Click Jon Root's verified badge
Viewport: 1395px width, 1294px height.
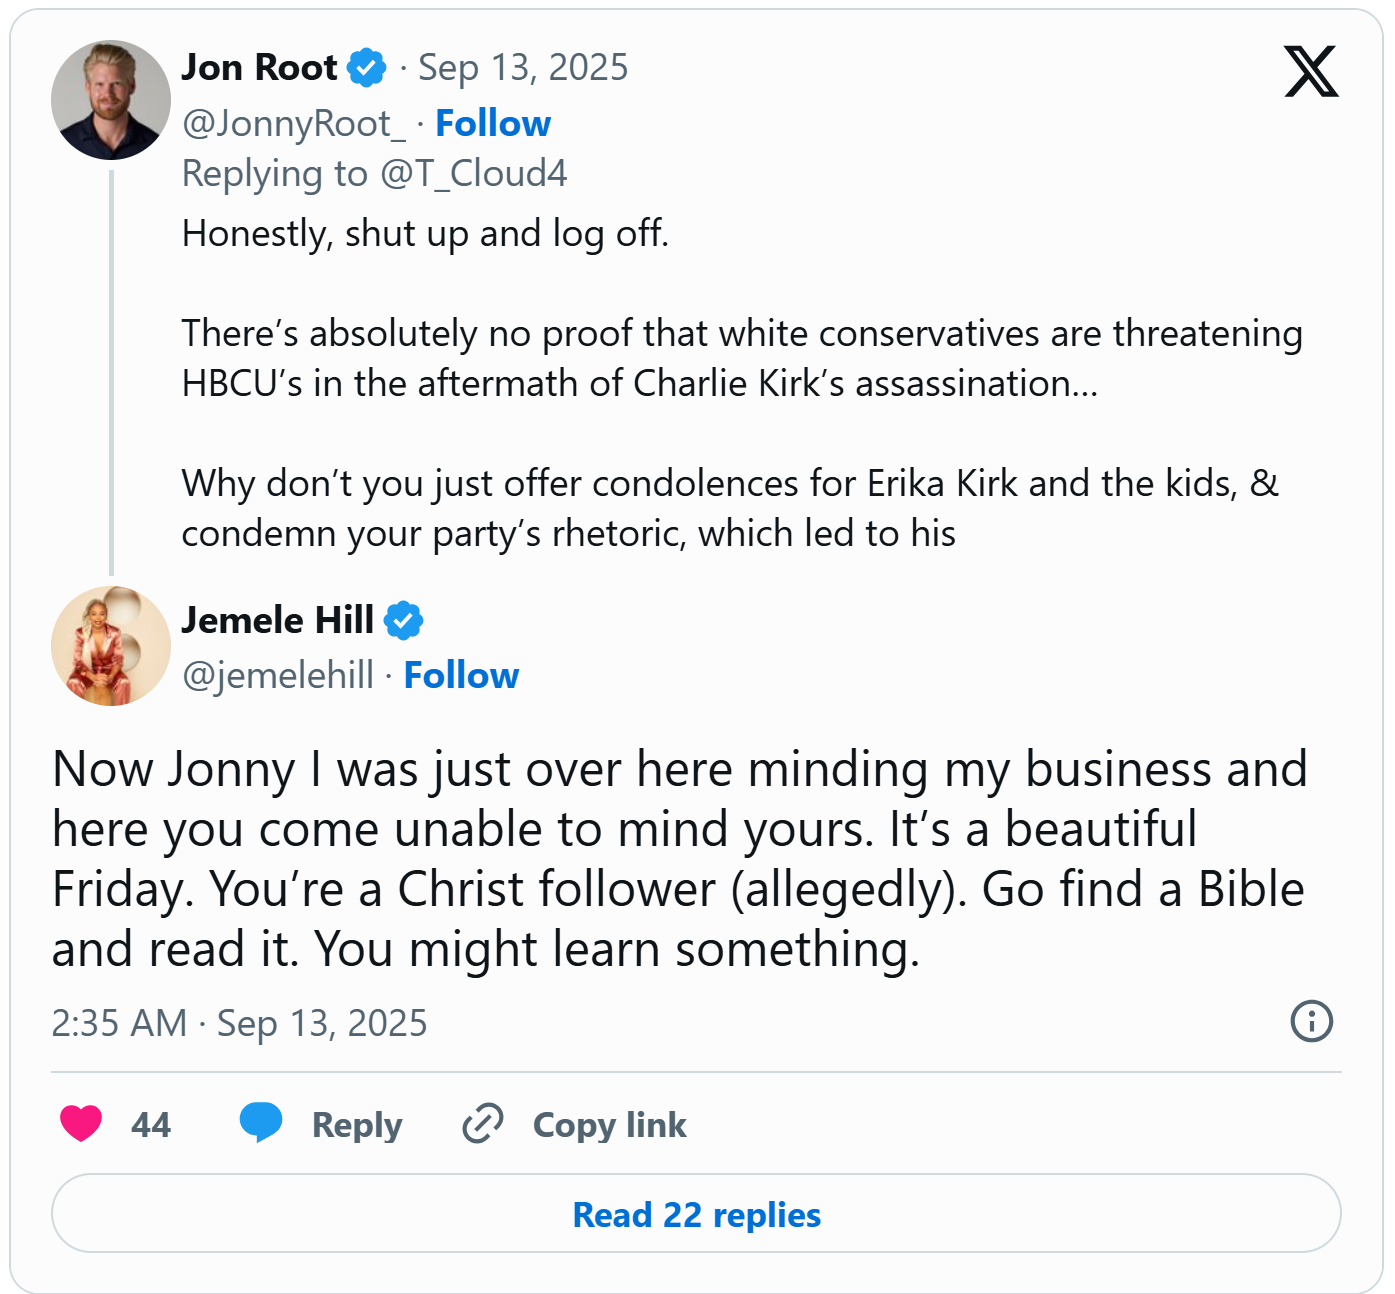click(x=366, y=68)
